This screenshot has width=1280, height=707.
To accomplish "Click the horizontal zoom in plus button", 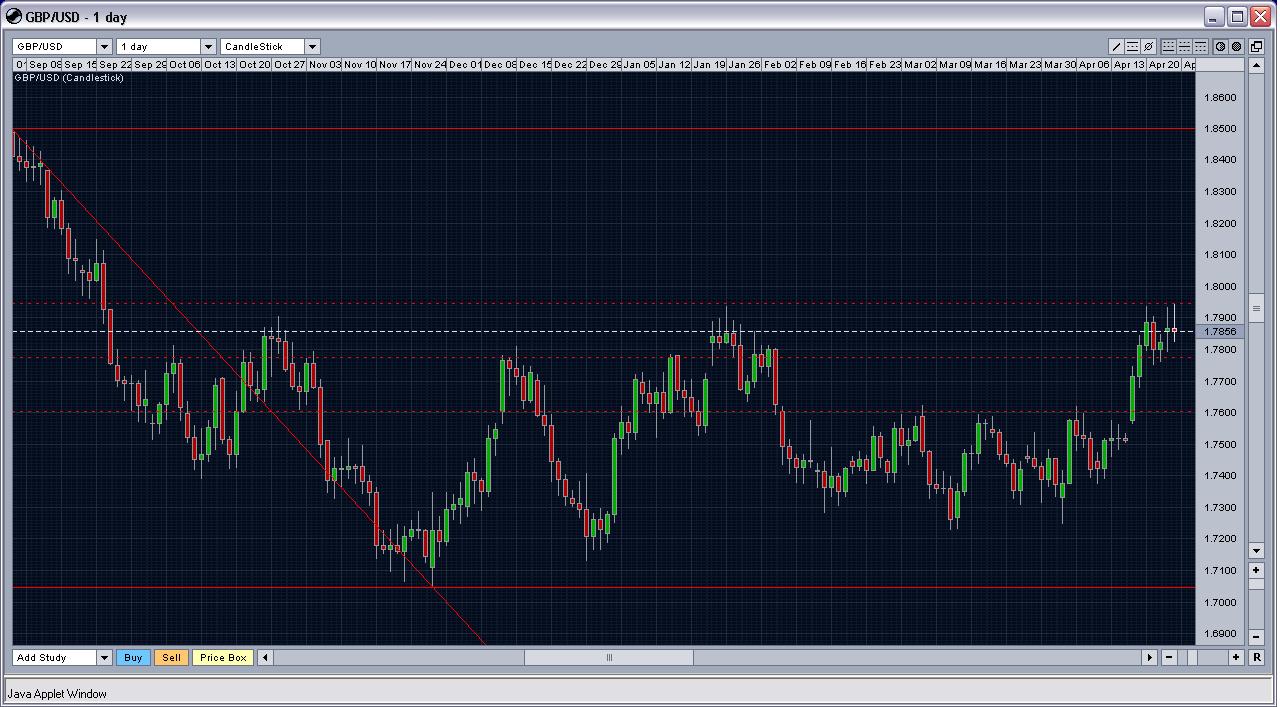I will click(x=1236, y=657).
